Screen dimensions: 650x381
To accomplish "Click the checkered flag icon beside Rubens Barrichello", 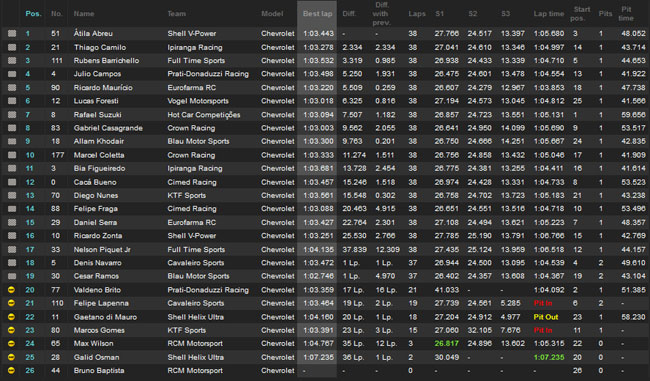I will pyautogui.click(x=12, y=61).
